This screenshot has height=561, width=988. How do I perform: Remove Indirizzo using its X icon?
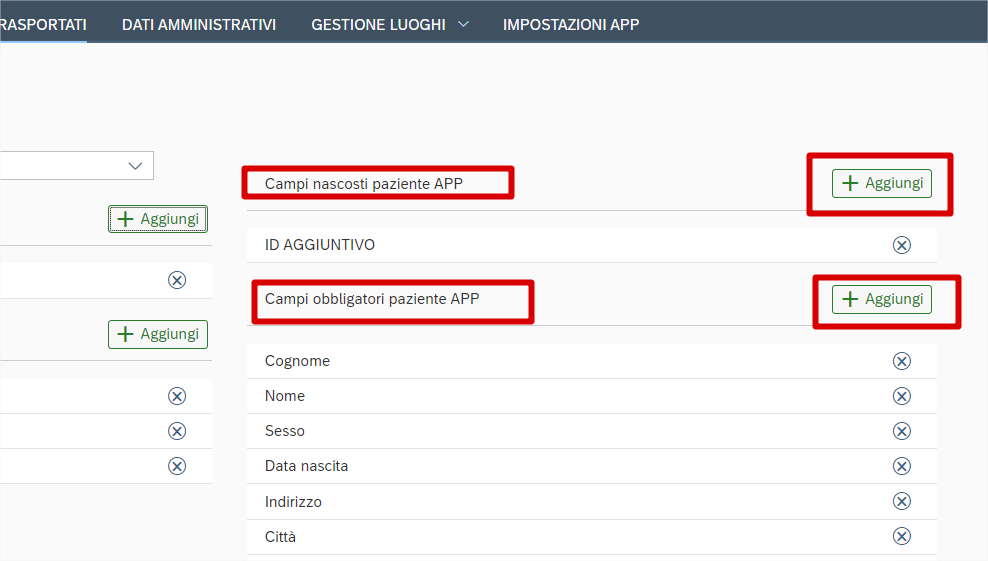click(901, 501)
